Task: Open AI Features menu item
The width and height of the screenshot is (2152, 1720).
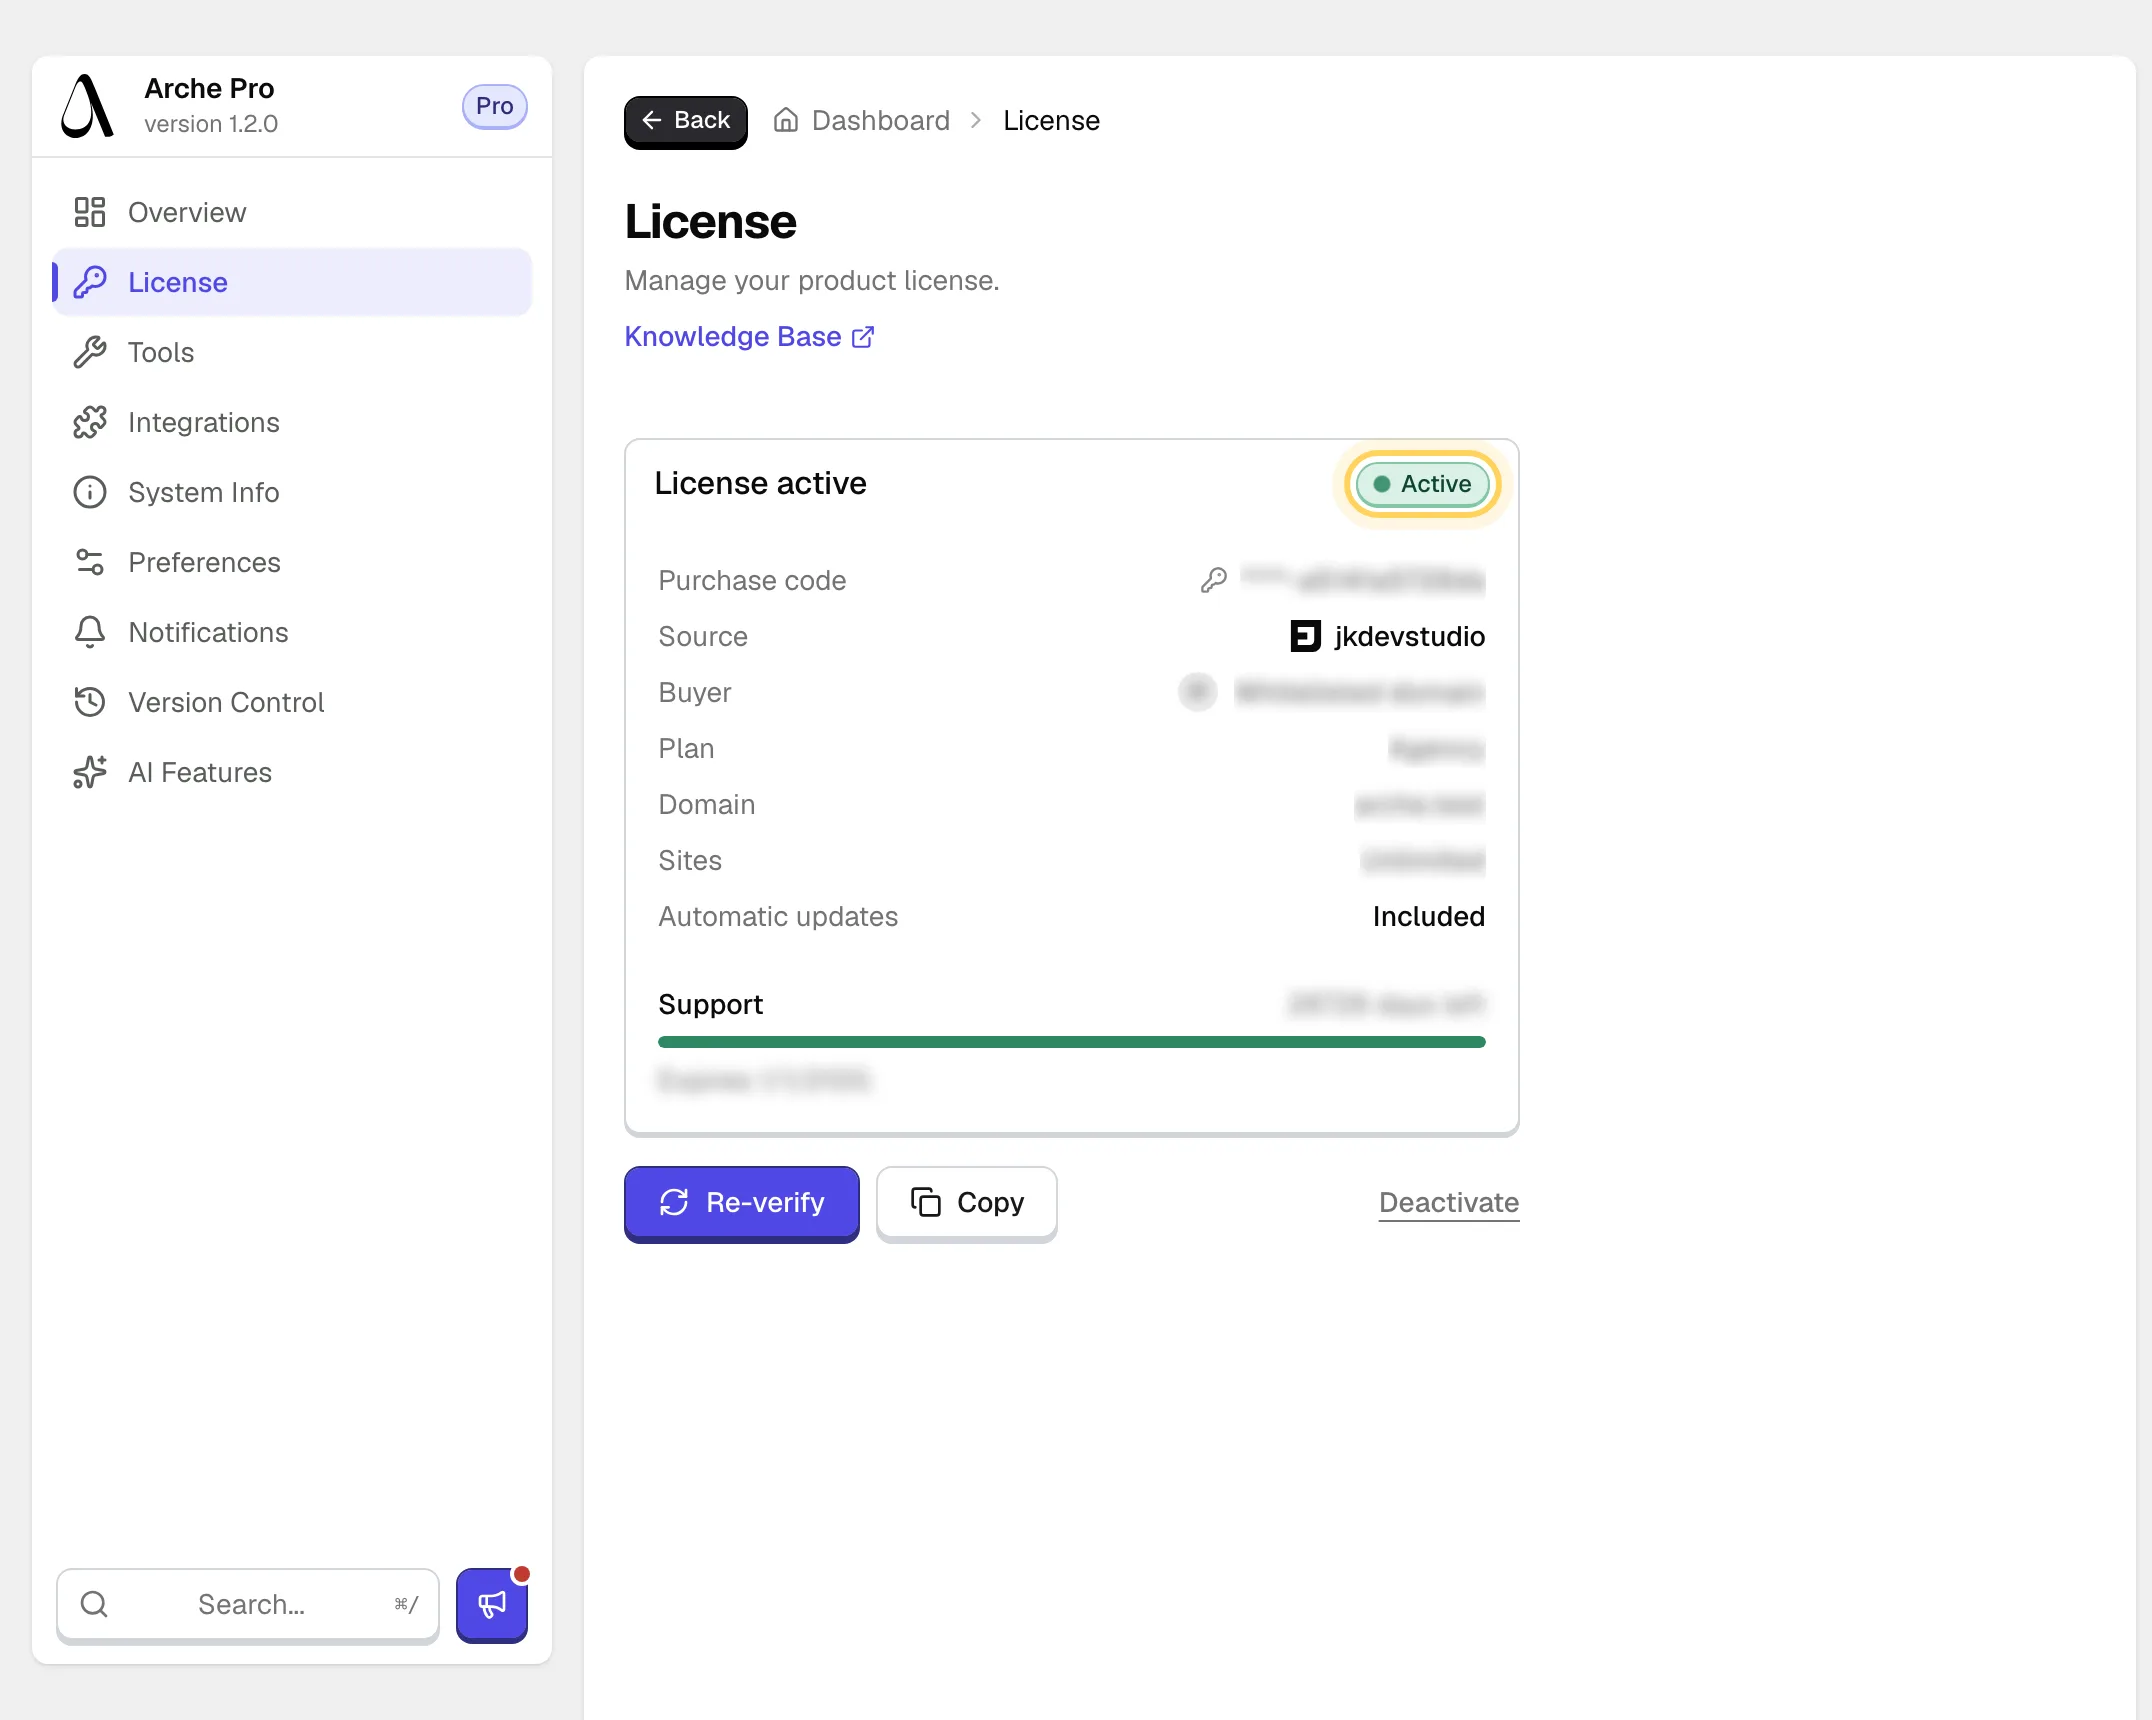Action: (292, 772)
